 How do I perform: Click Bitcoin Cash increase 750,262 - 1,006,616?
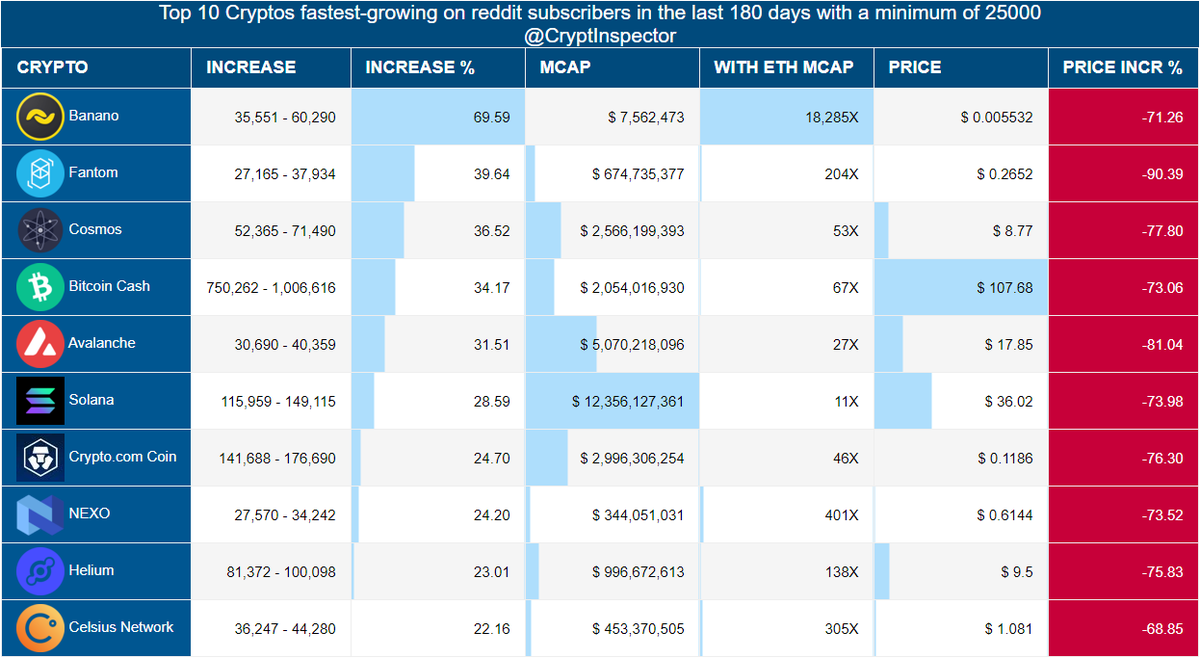tap(271, 288)
